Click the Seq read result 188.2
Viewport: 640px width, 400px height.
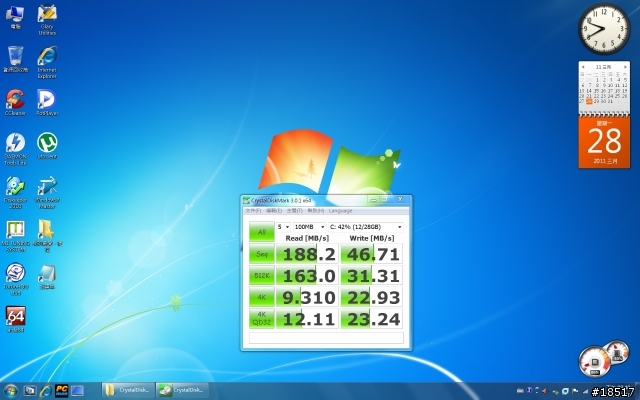307,254
